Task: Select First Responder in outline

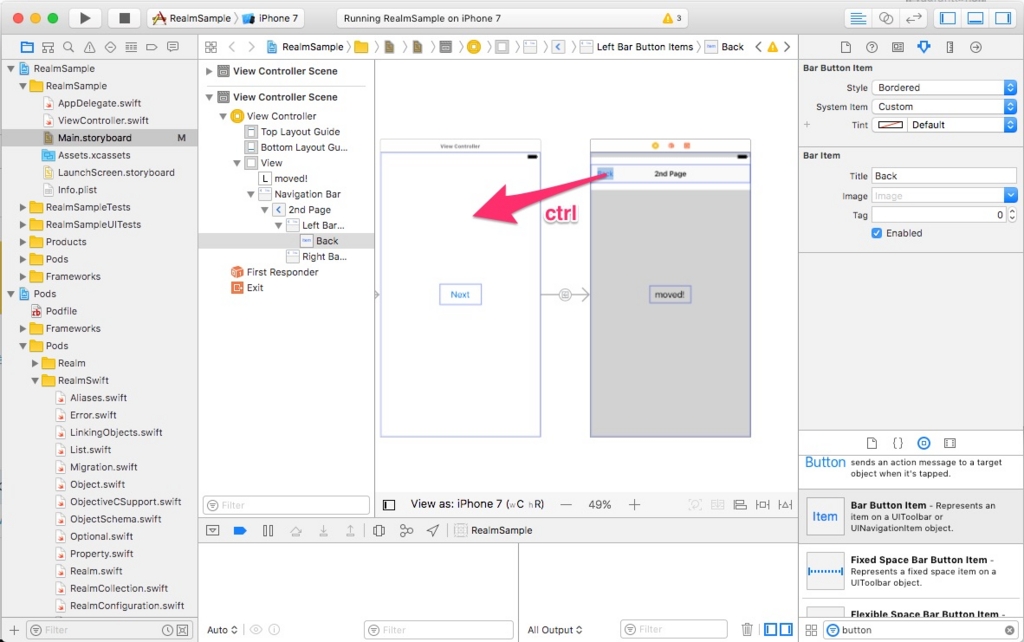Action: point(282,272)
